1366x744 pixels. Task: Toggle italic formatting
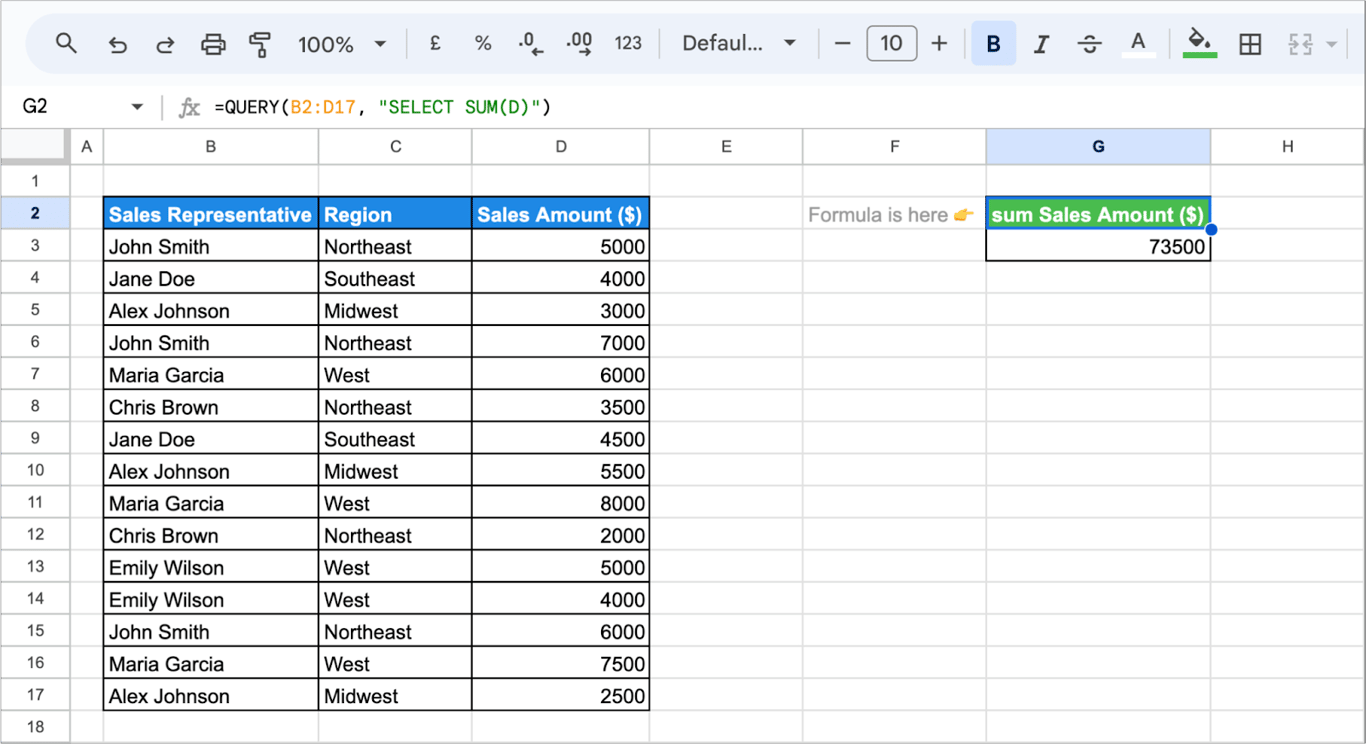pos(1041,44)
